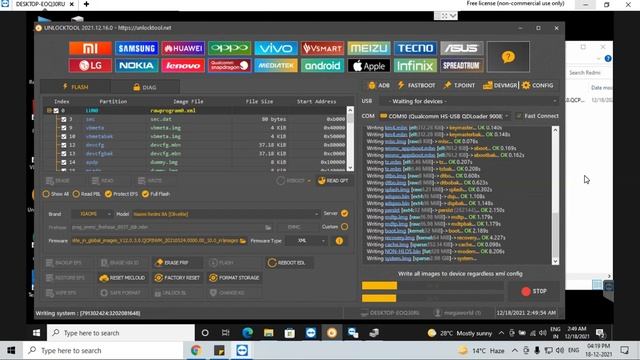
Task: Select the Infinix brand logo
Action: pos(415,65)
